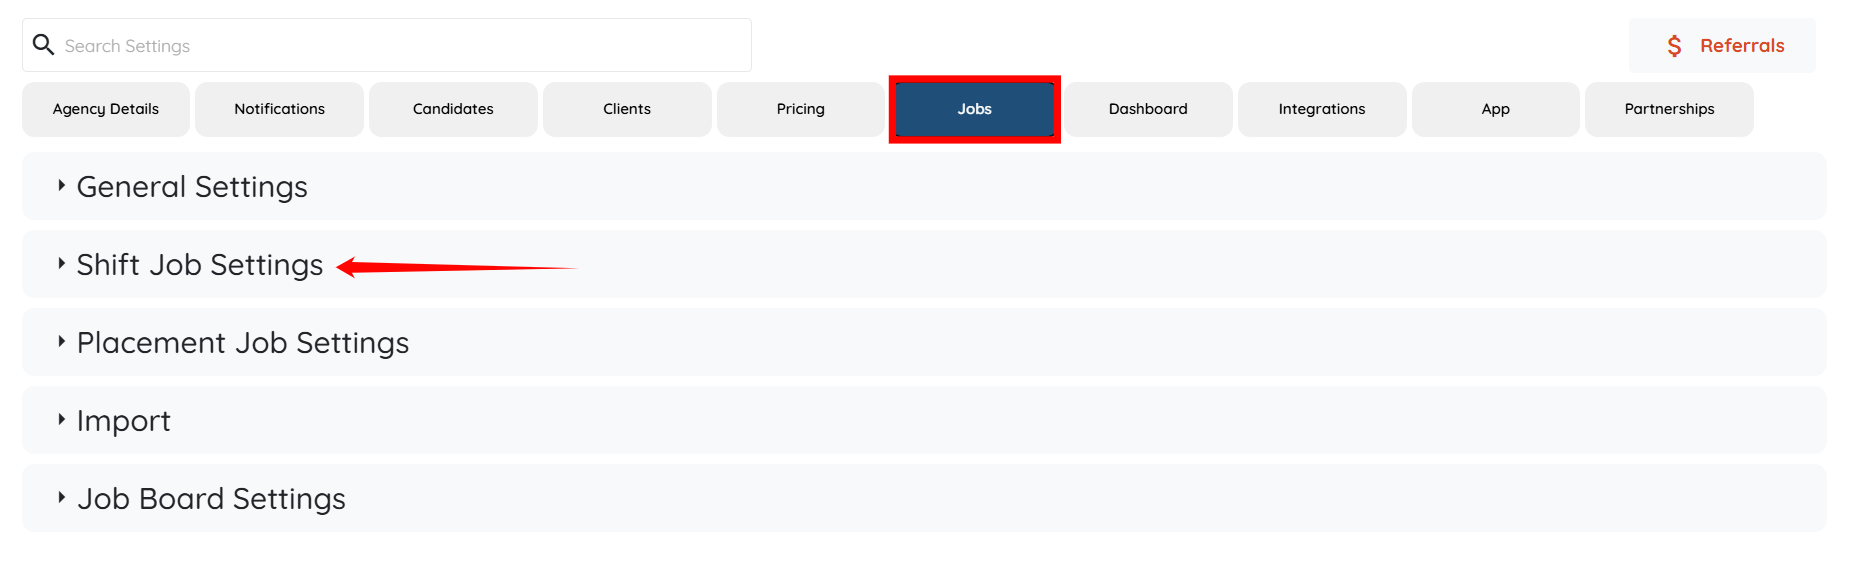Screen dimensions: 1871x584
Task: Select the Candidates tab
Action: point(453,109)
